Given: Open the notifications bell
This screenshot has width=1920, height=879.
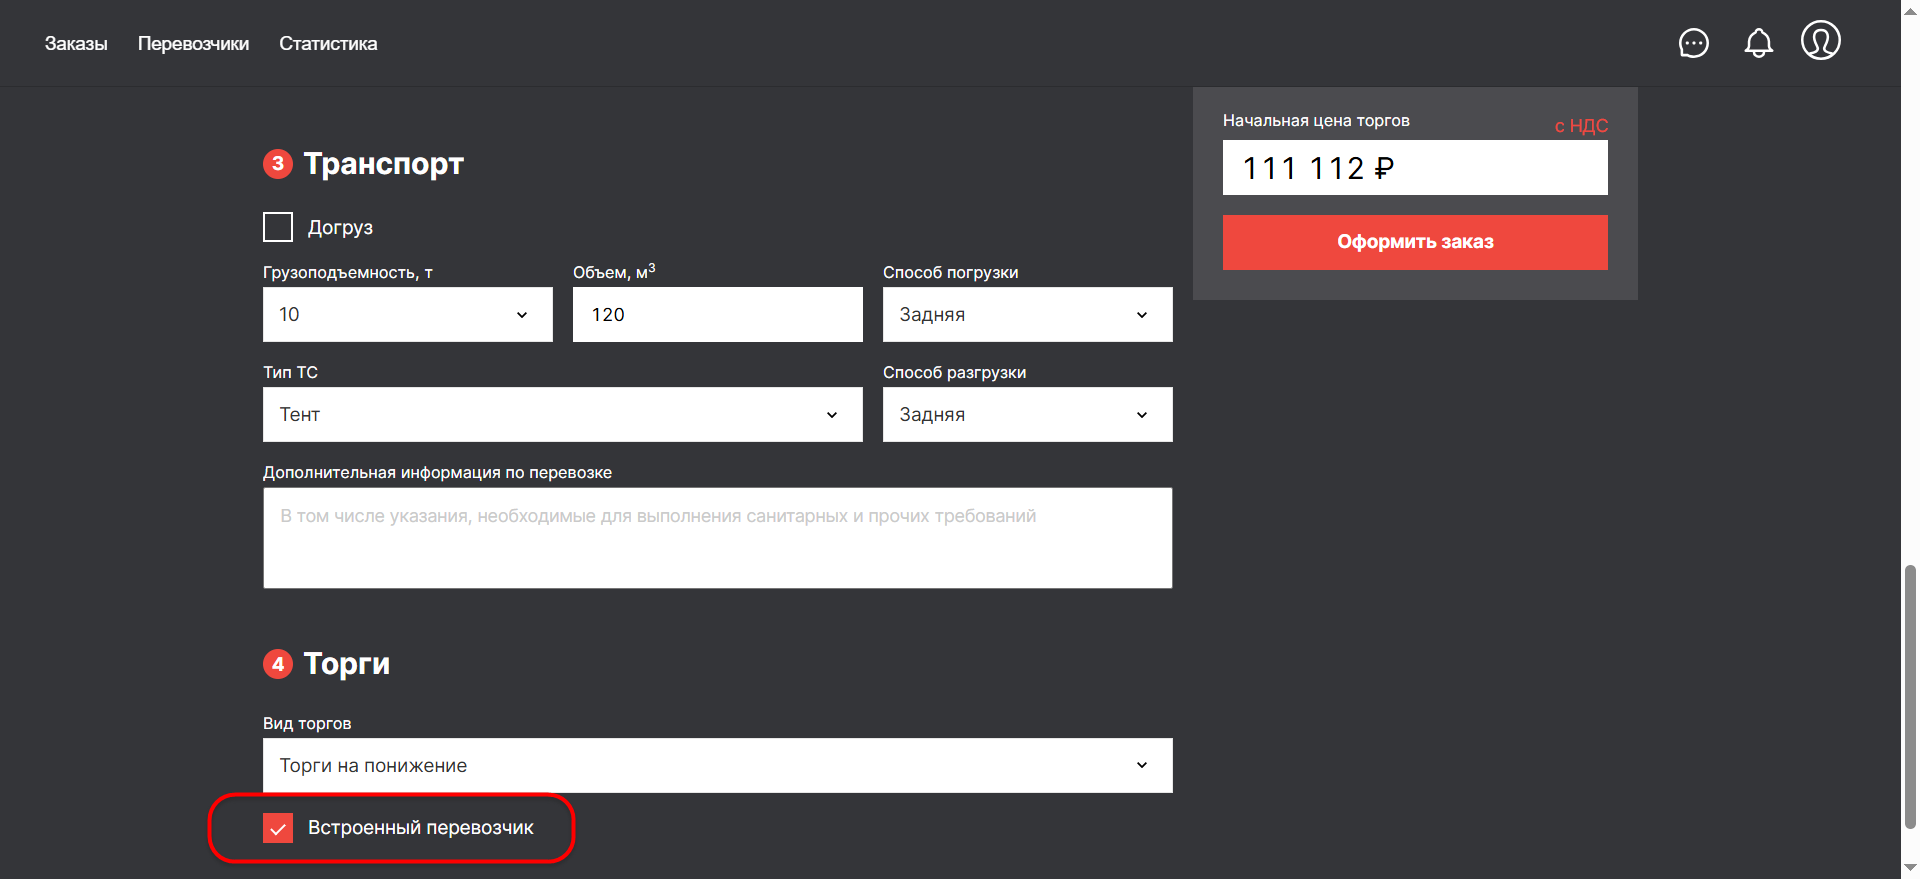Looking at the screenshot, I should [x=1758, y=43].
